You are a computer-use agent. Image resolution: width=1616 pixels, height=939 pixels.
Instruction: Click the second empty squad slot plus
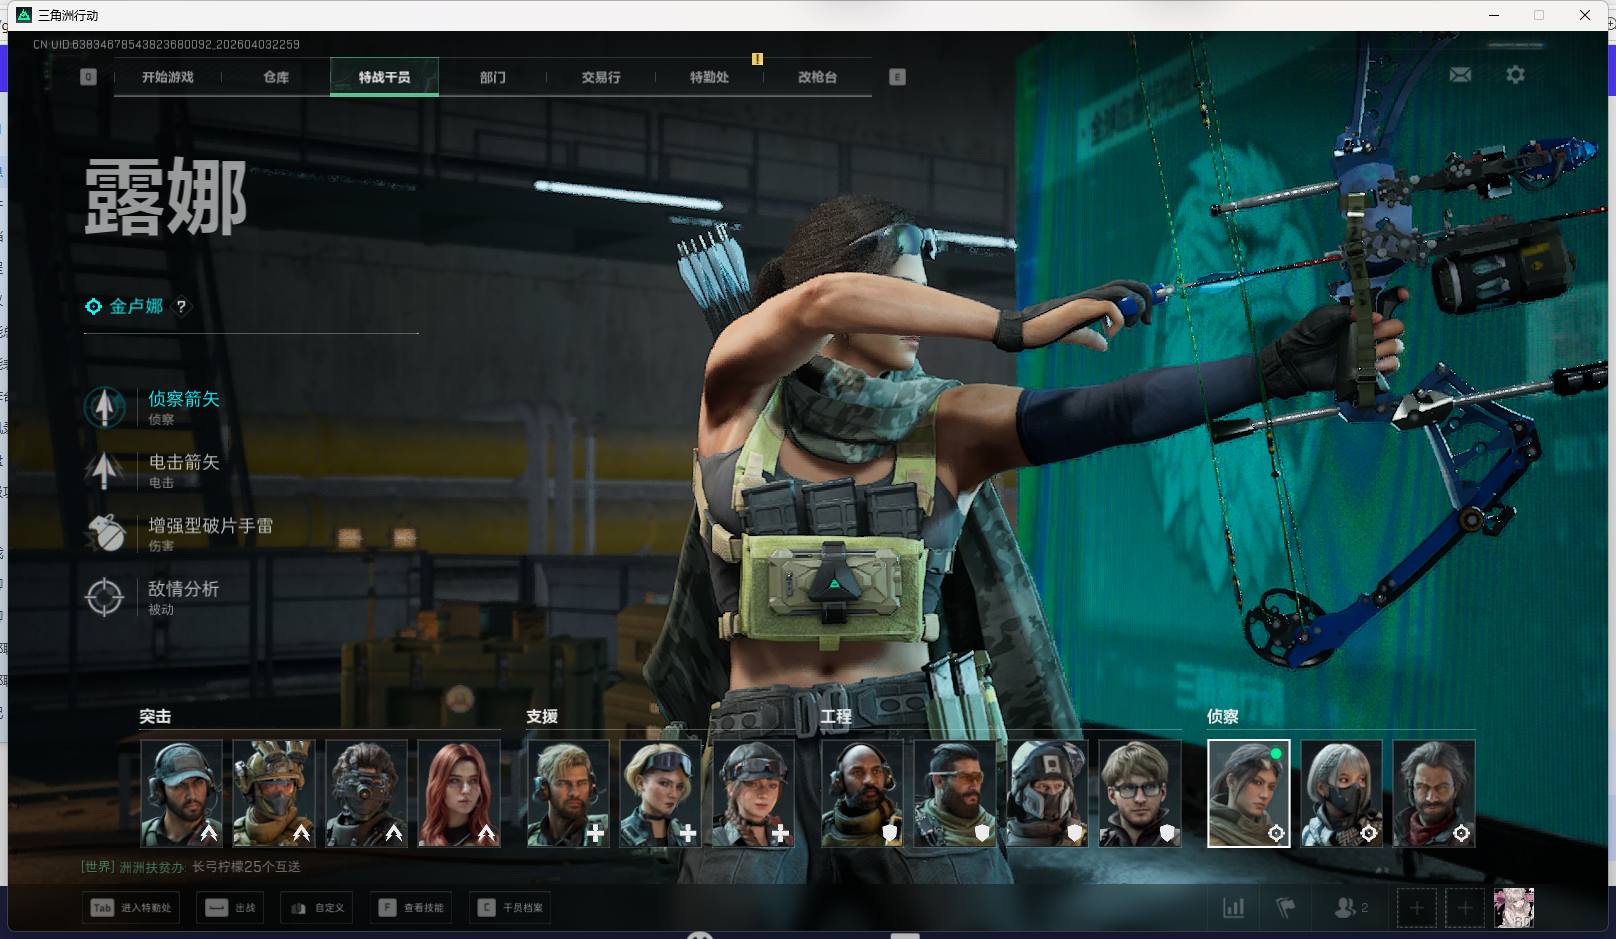(x=1464, y=908)
